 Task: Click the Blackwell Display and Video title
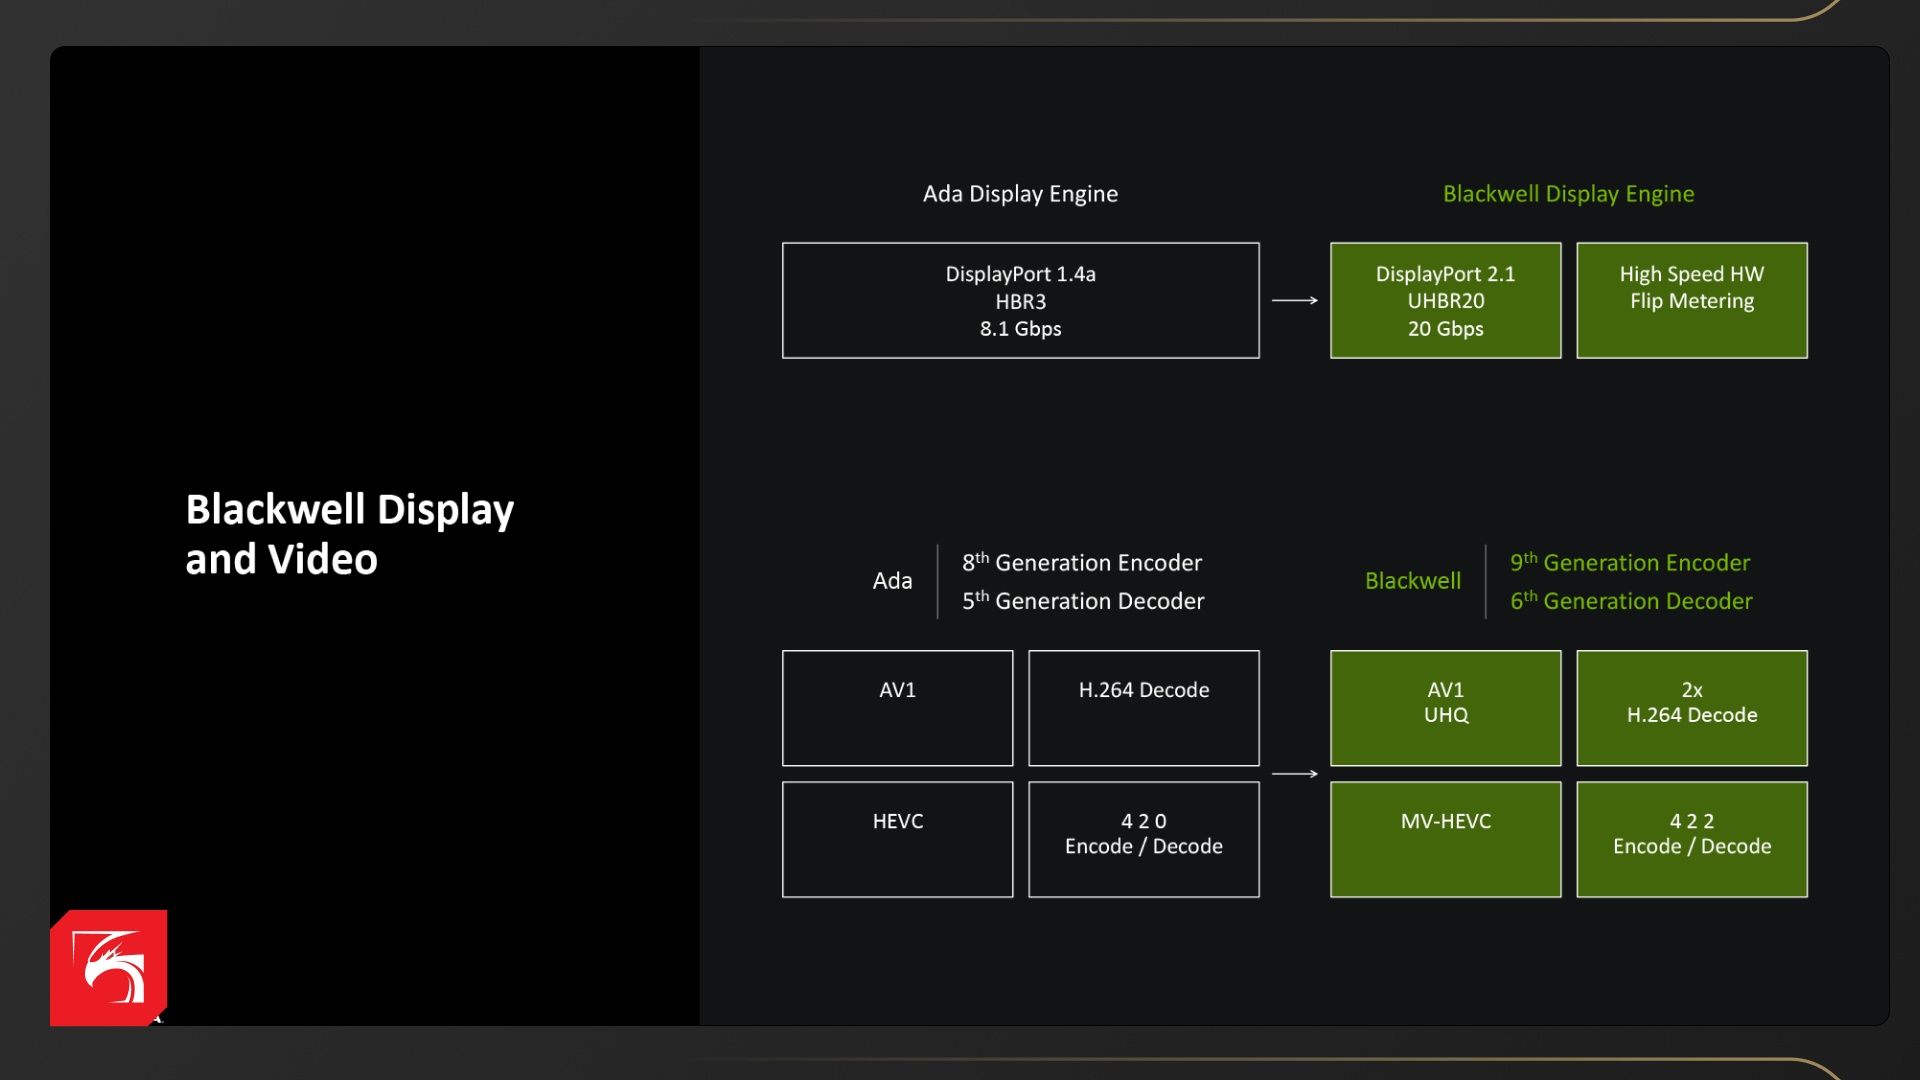point(349,534)
